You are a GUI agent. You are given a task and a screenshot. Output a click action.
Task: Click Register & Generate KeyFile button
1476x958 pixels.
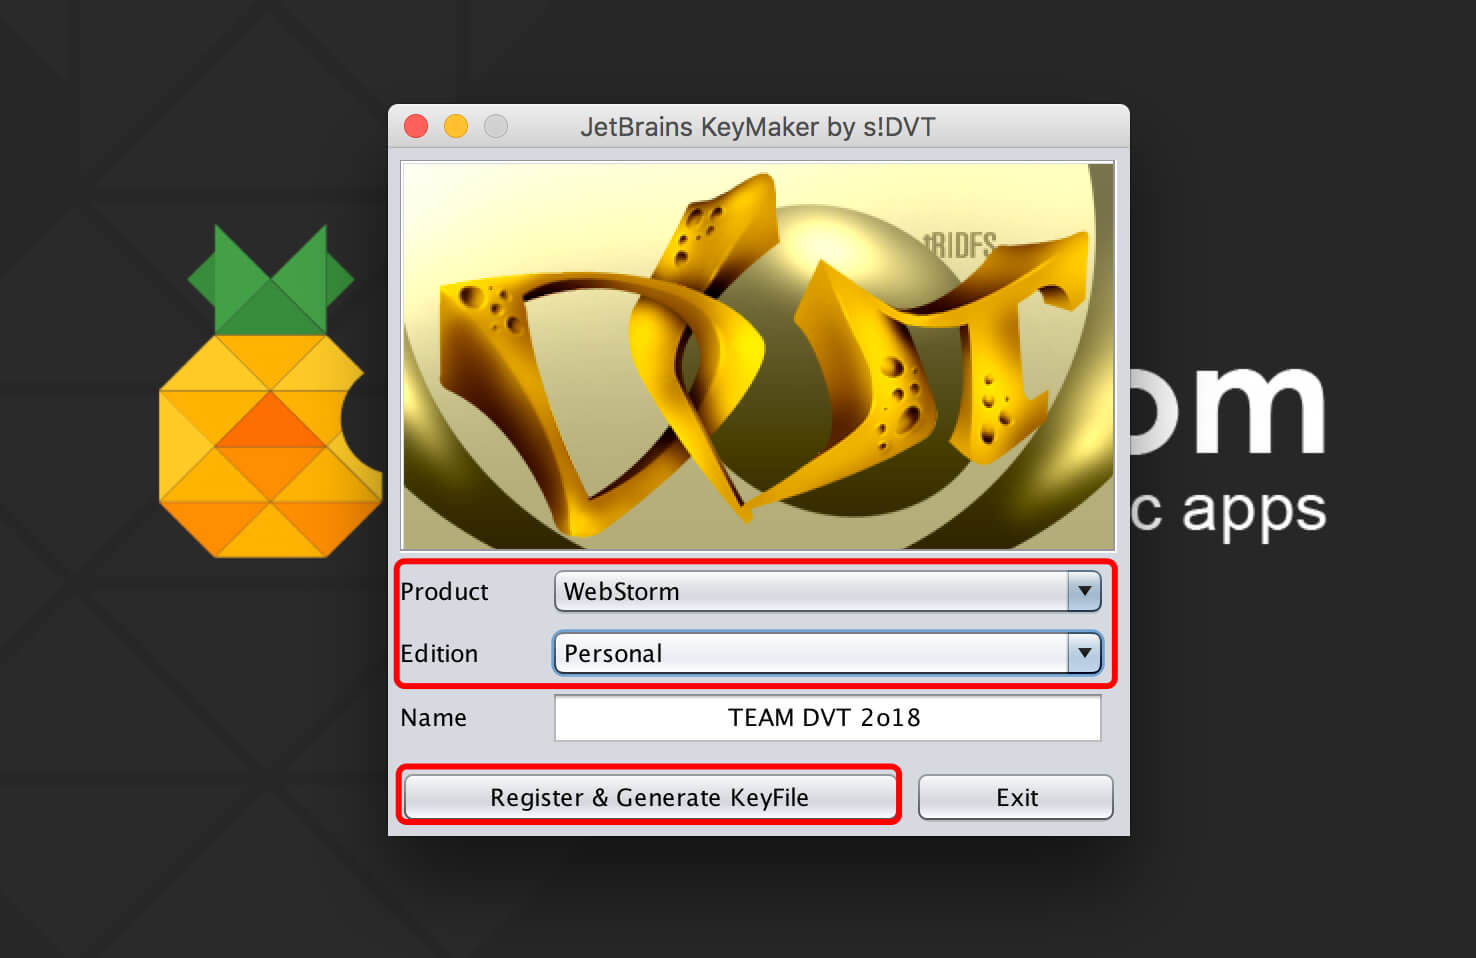click(x=649, y=797)
